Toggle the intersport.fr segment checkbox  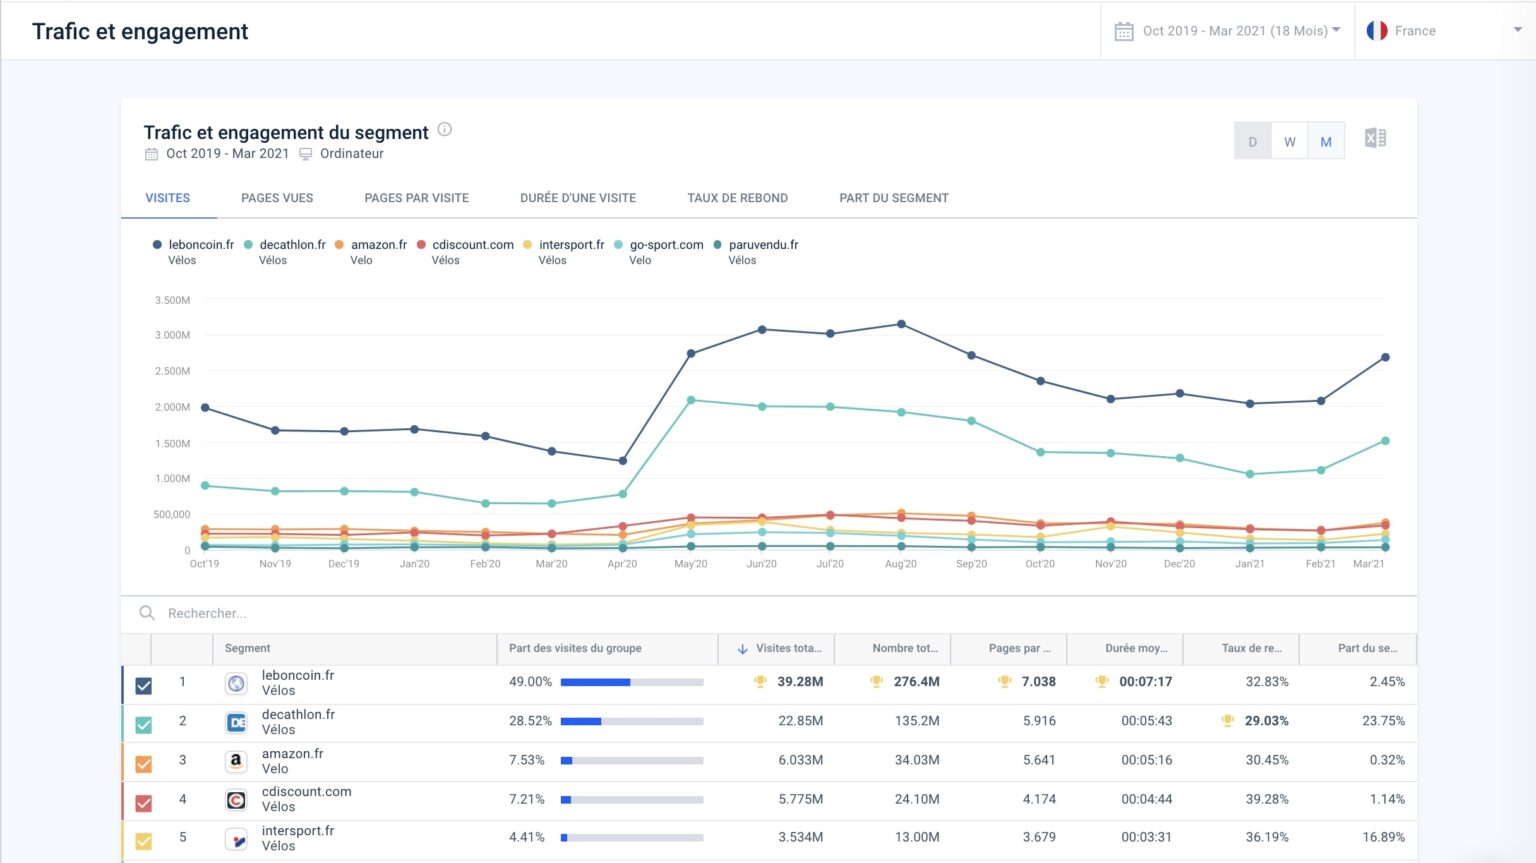click(144, 841)
